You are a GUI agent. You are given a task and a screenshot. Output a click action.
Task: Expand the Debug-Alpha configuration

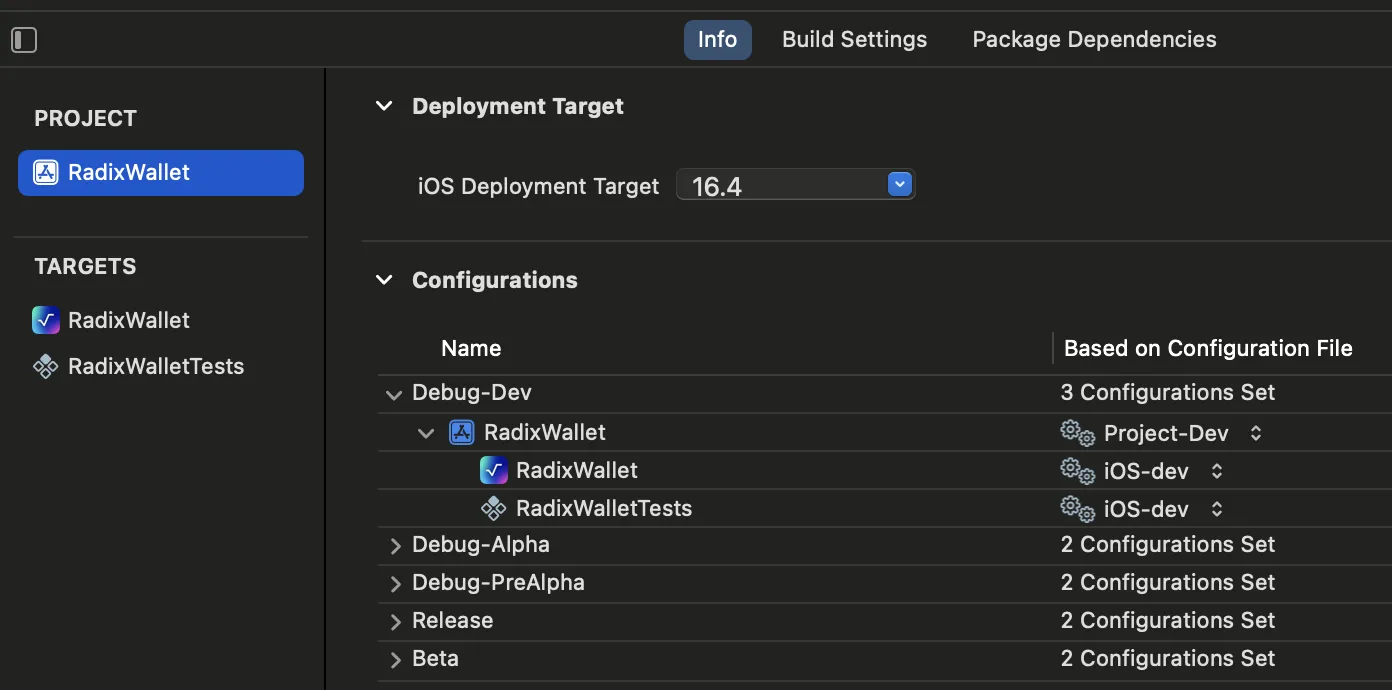[395, 545]
